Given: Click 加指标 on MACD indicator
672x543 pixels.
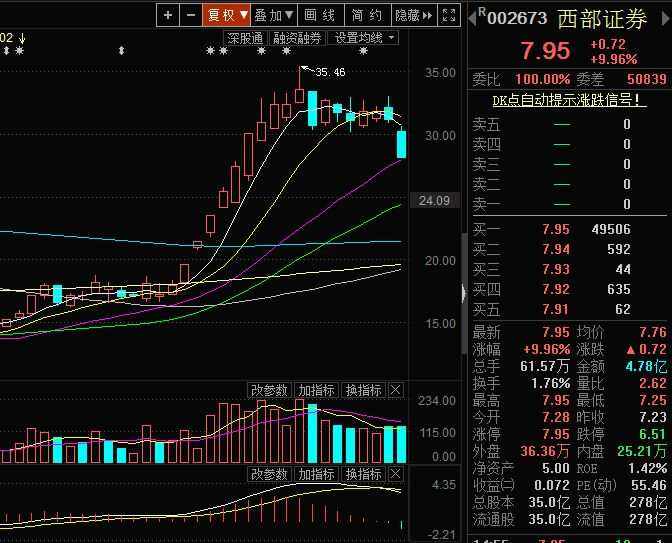Looking at the screenshot, I should (316, 474).
